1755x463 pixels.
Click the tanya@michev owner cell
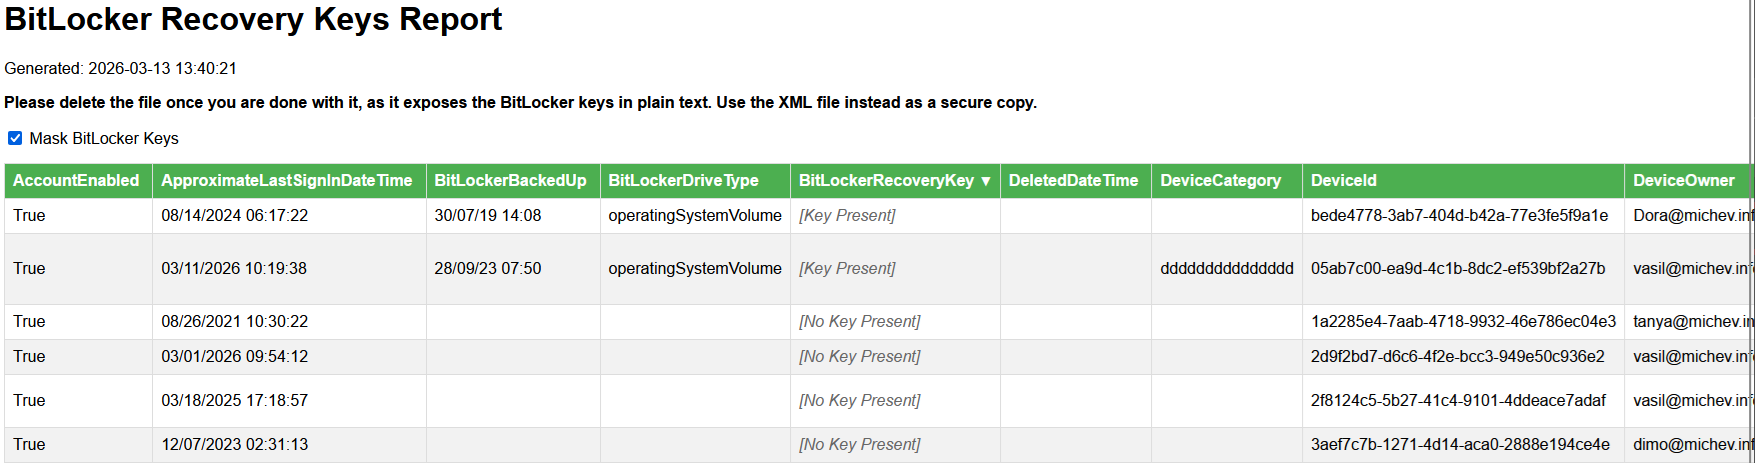(x=1692, y=322)
